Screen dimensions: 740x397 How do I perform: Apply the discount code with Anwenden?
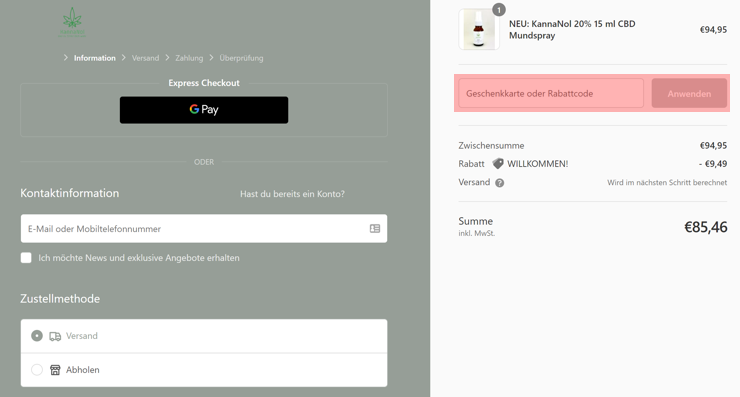click(x=689, y=93)
